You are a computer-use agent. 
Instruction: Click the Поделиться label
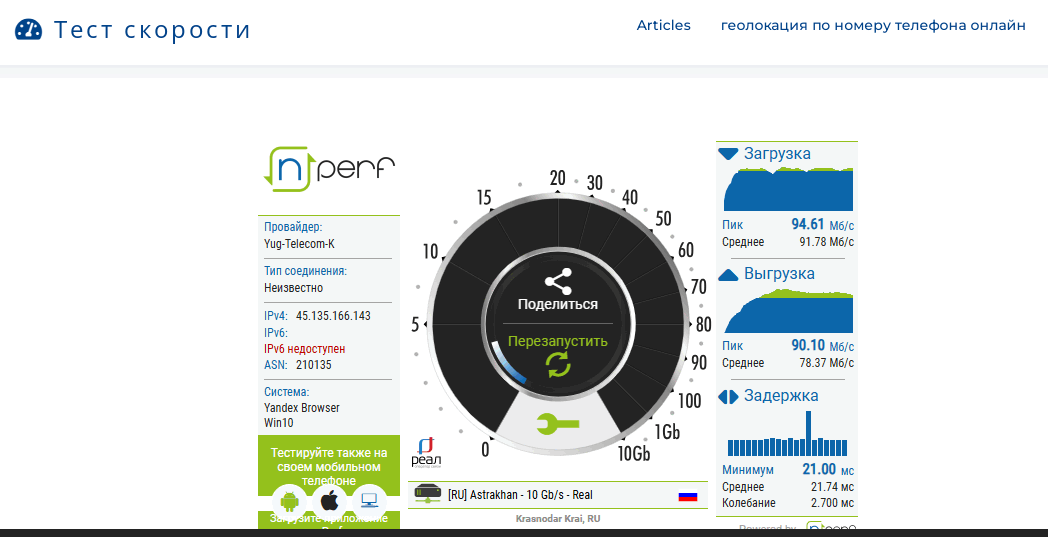557,304
